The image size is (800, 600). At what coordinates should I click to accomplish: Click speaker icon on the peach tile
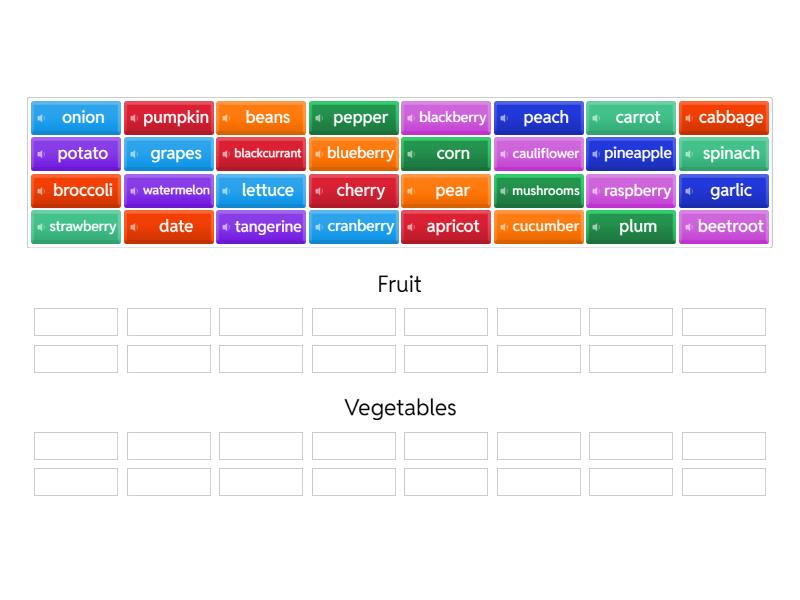[504, 118]
